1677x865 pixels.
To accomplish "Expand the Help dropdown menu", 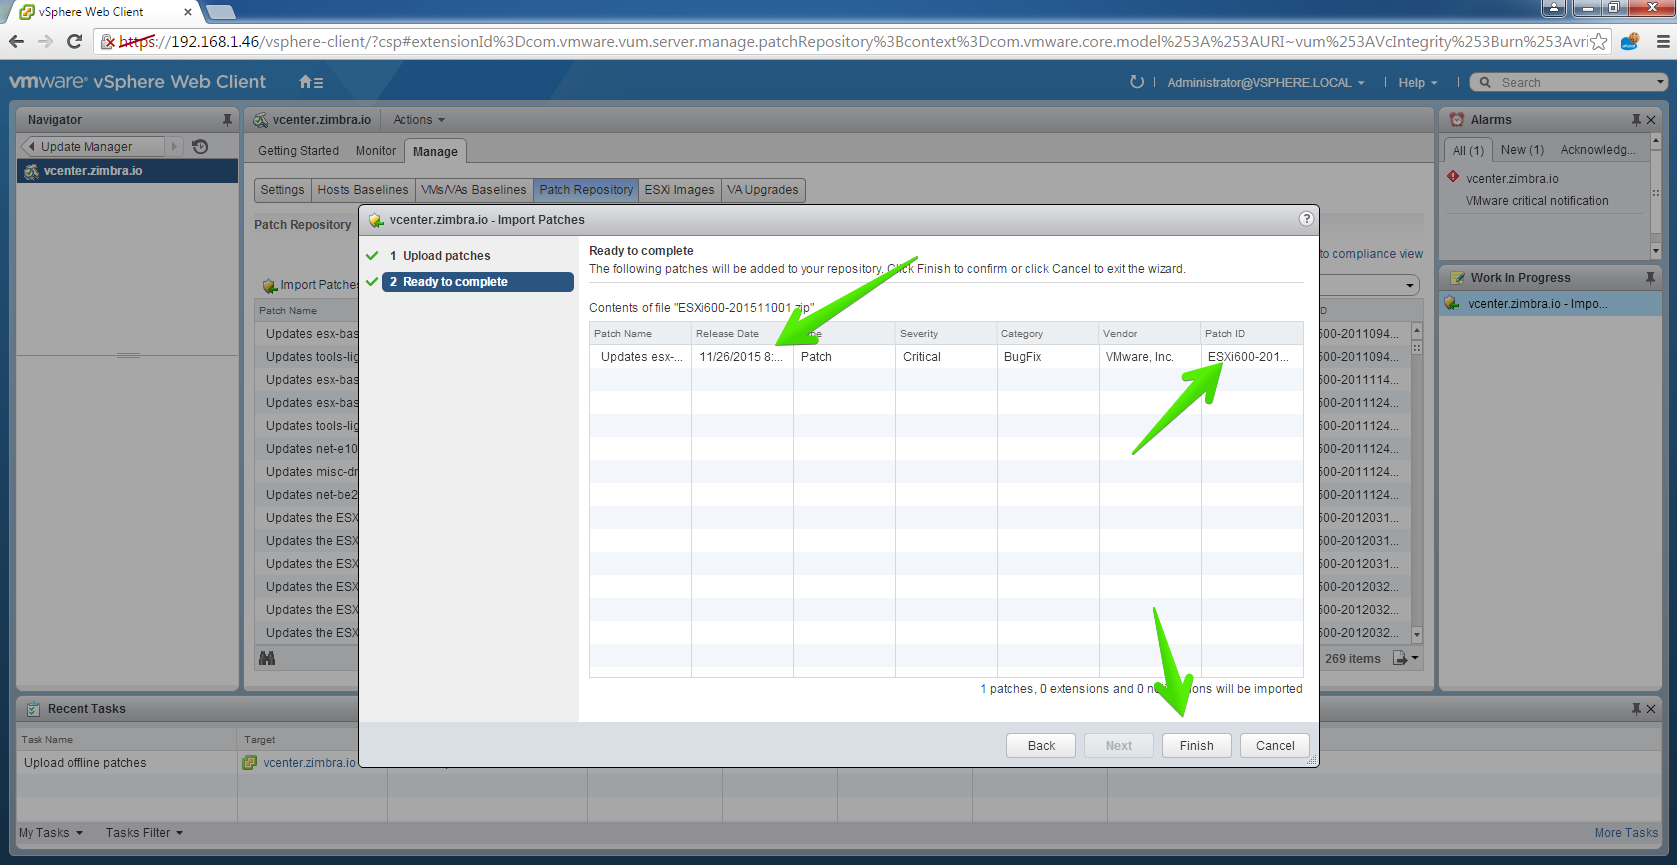I will pyautogui.click(x=1418, y=83).
